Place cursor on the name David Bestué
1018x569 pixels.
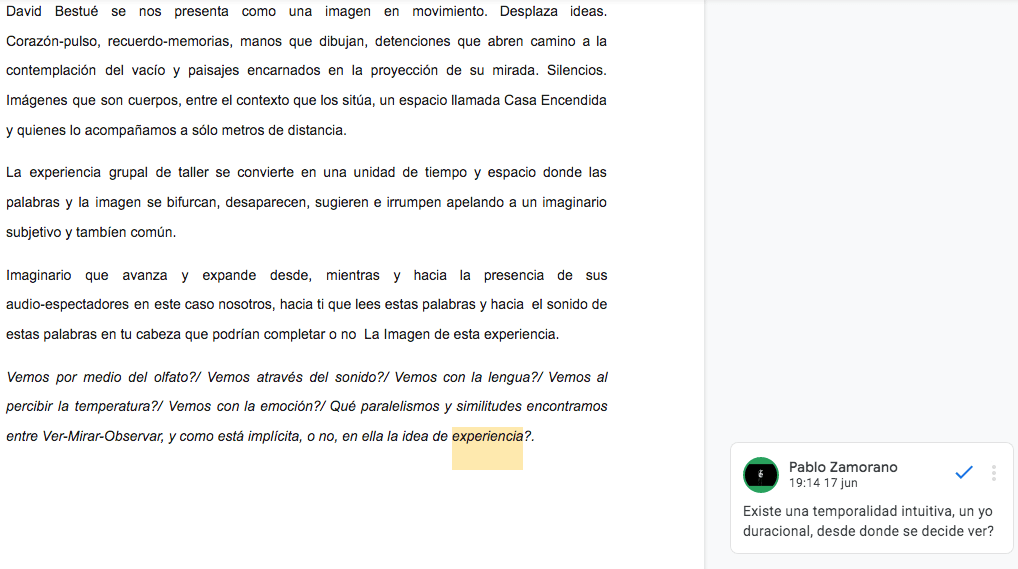[x=47, y=12]
